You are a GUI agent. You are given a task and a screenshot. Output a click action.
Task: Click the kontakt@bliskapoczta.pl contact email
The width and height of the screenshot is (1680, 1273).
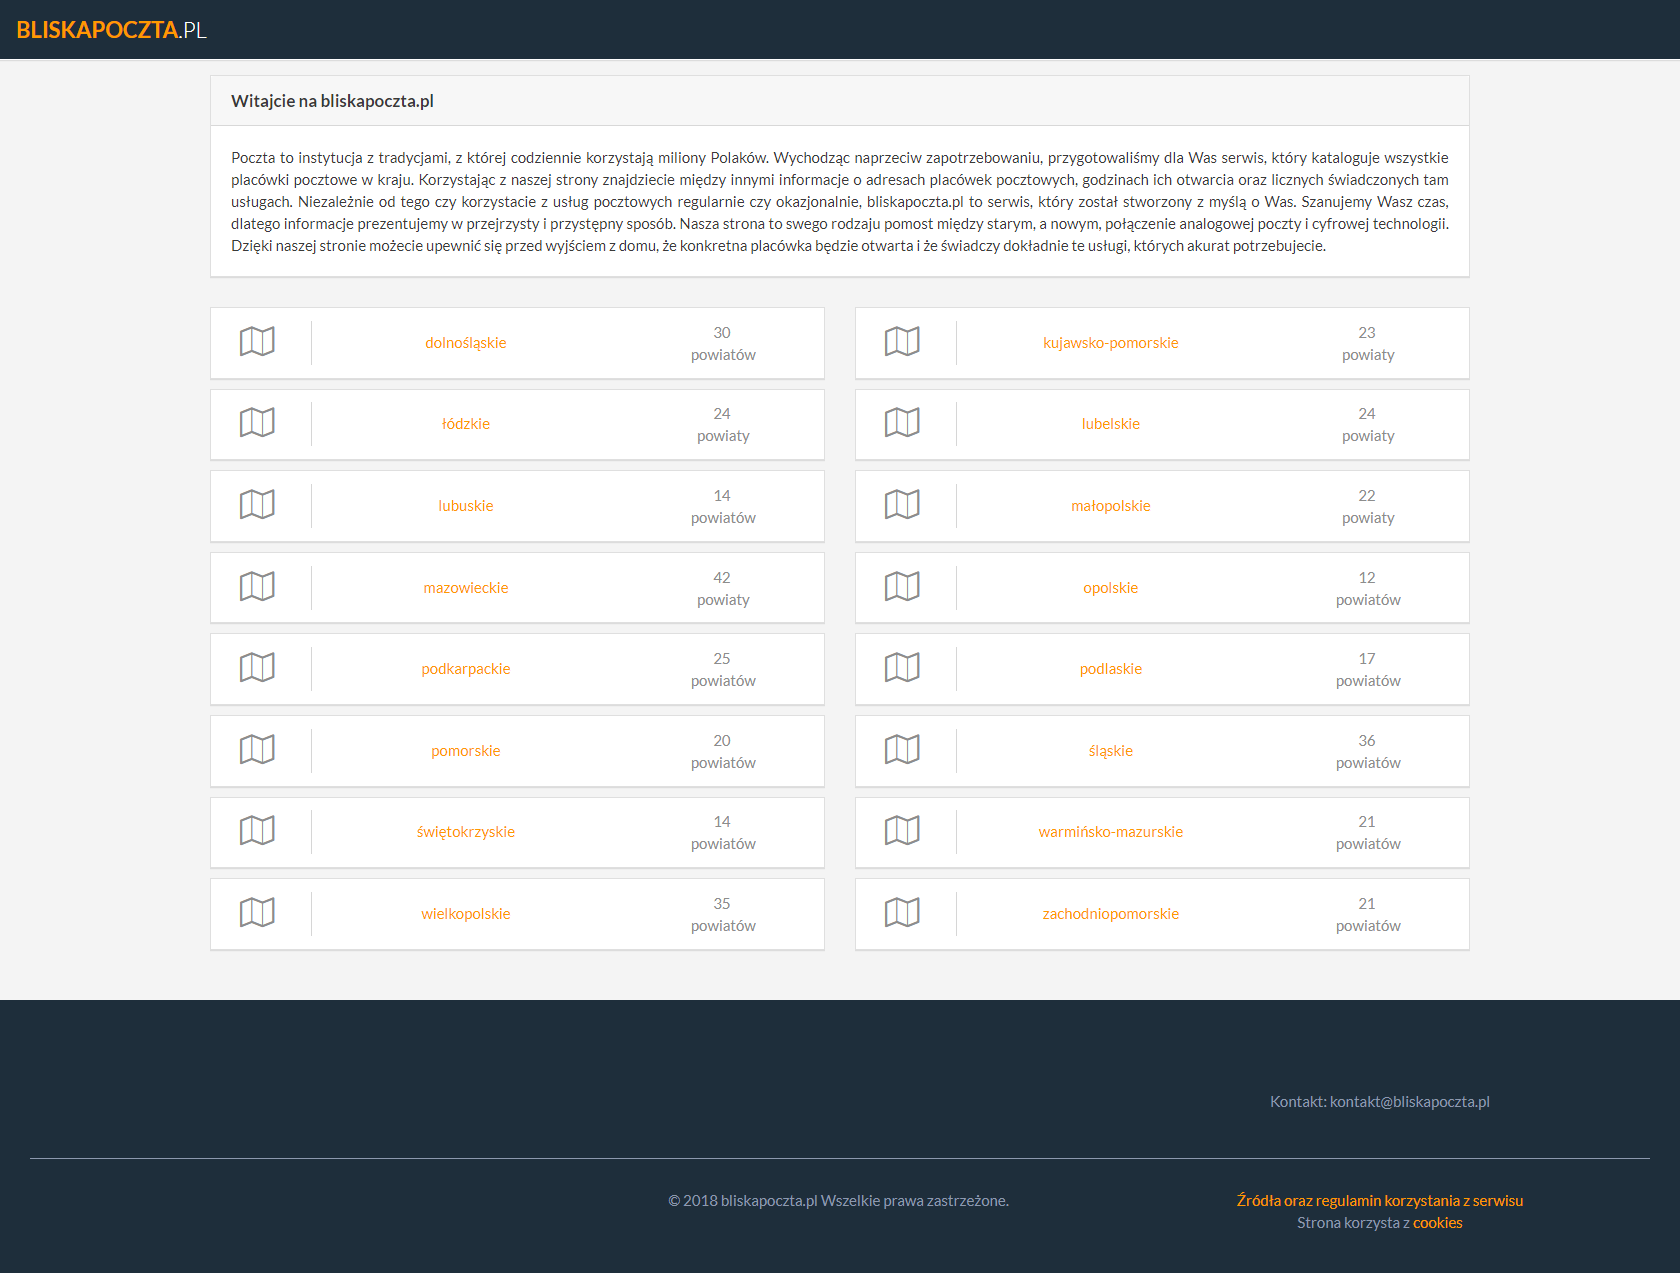[x=1409, y=1102]
